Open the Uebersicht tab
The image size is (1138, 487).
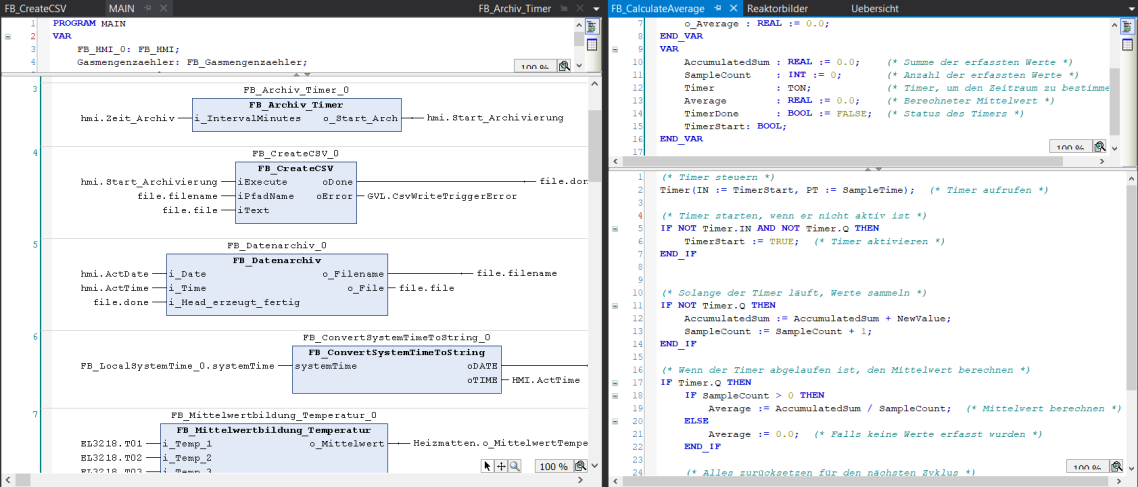(875, 9)
